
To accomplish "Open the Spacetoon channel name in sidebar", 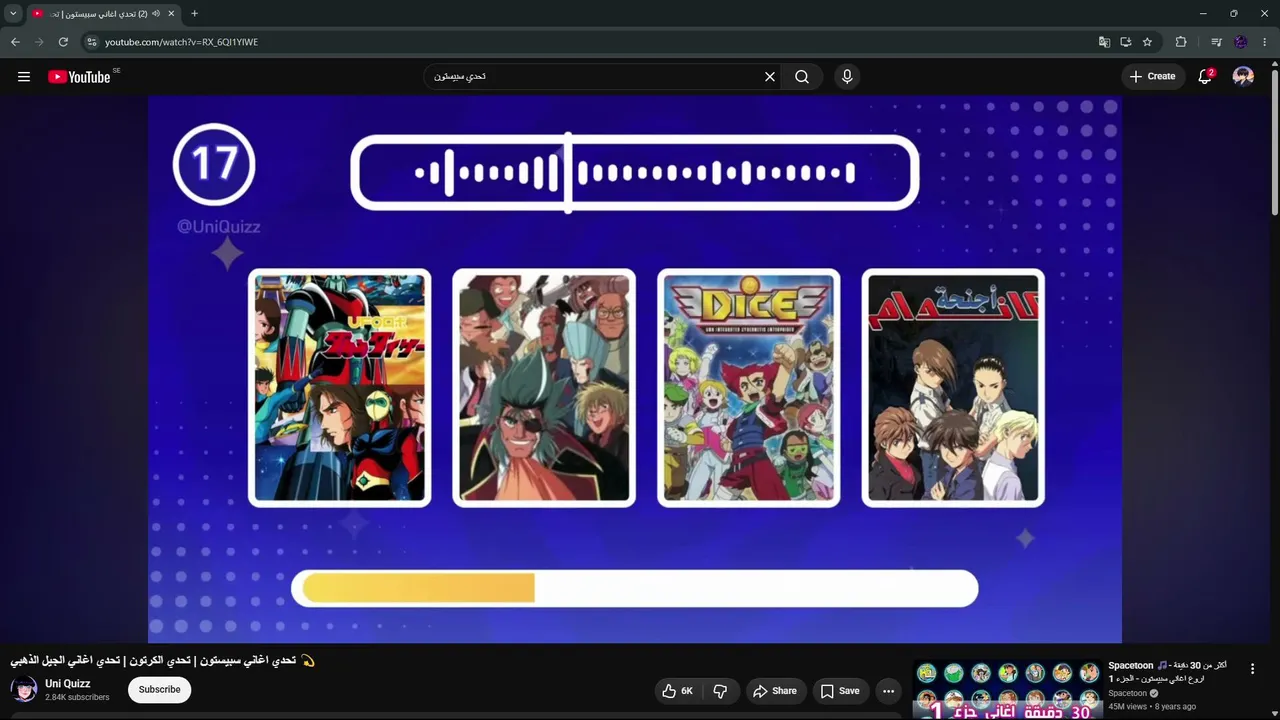I will (1127, 693).
